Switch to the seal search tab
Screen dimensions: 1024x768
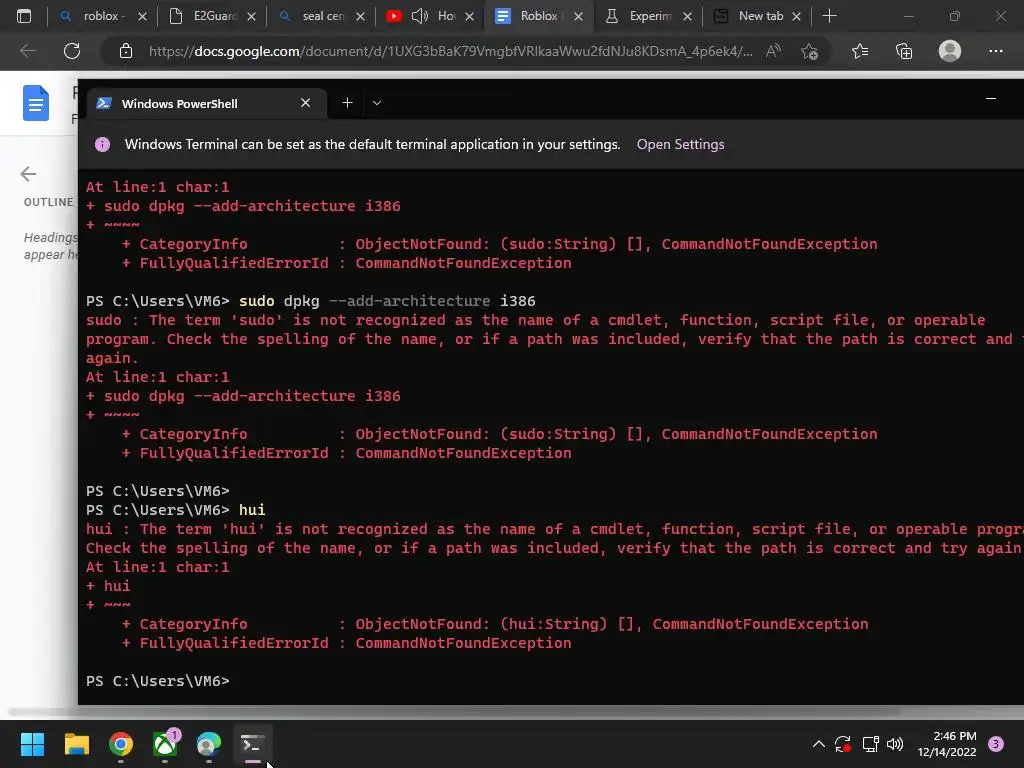click(321, 16)
